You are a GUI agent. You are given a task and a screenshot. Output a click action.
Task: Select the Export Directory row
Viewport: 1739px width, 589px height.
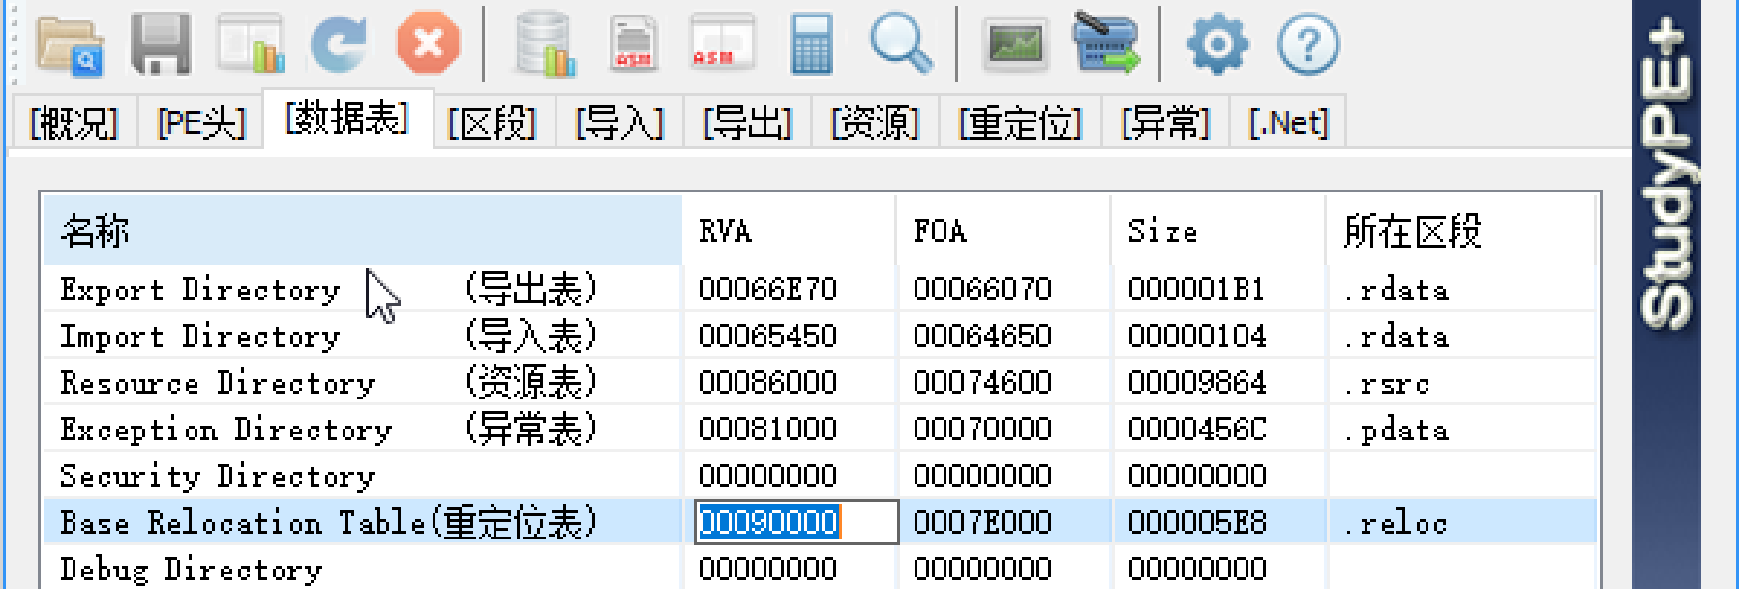[819, 289]
